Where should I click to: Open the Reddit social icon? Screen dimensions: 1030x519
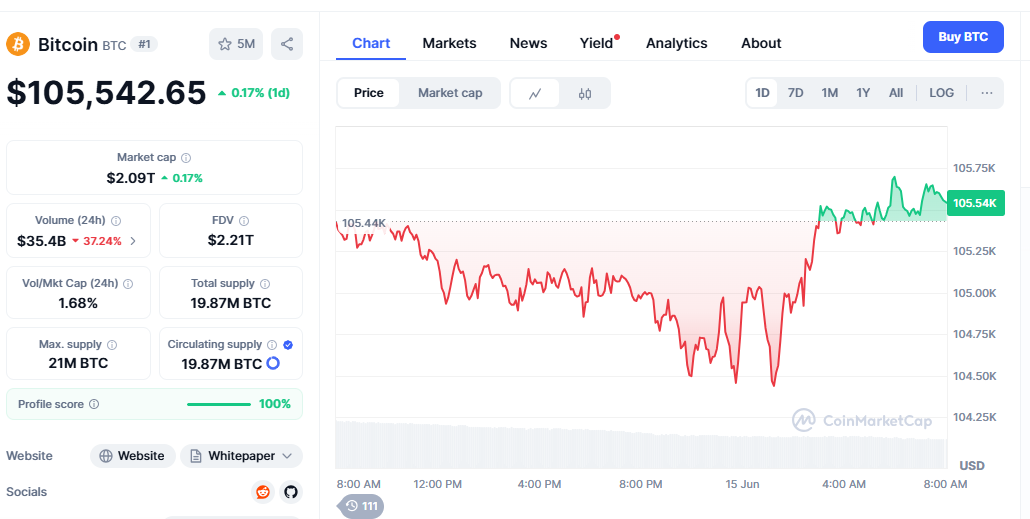(263, 492)
